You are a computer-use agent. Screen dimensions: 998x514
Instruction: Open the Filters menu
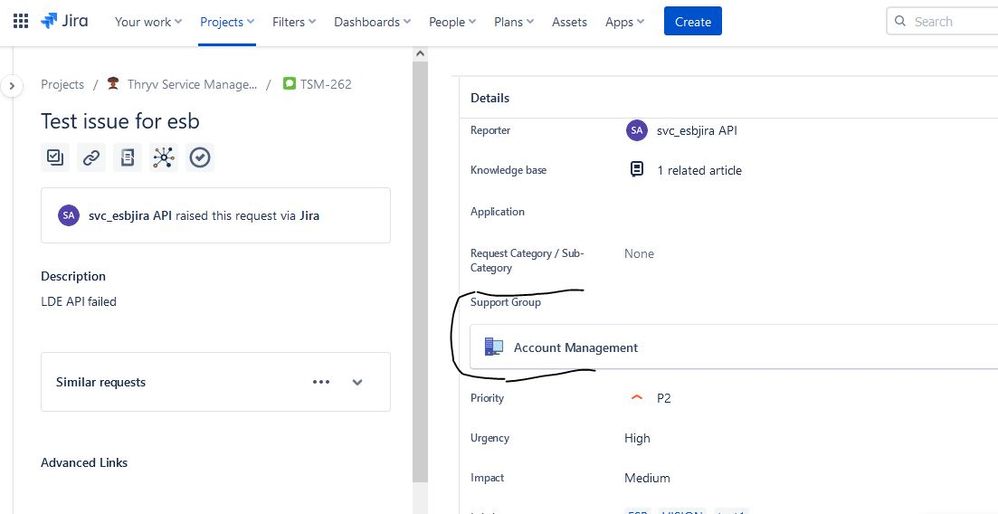(x=294, y=22)
